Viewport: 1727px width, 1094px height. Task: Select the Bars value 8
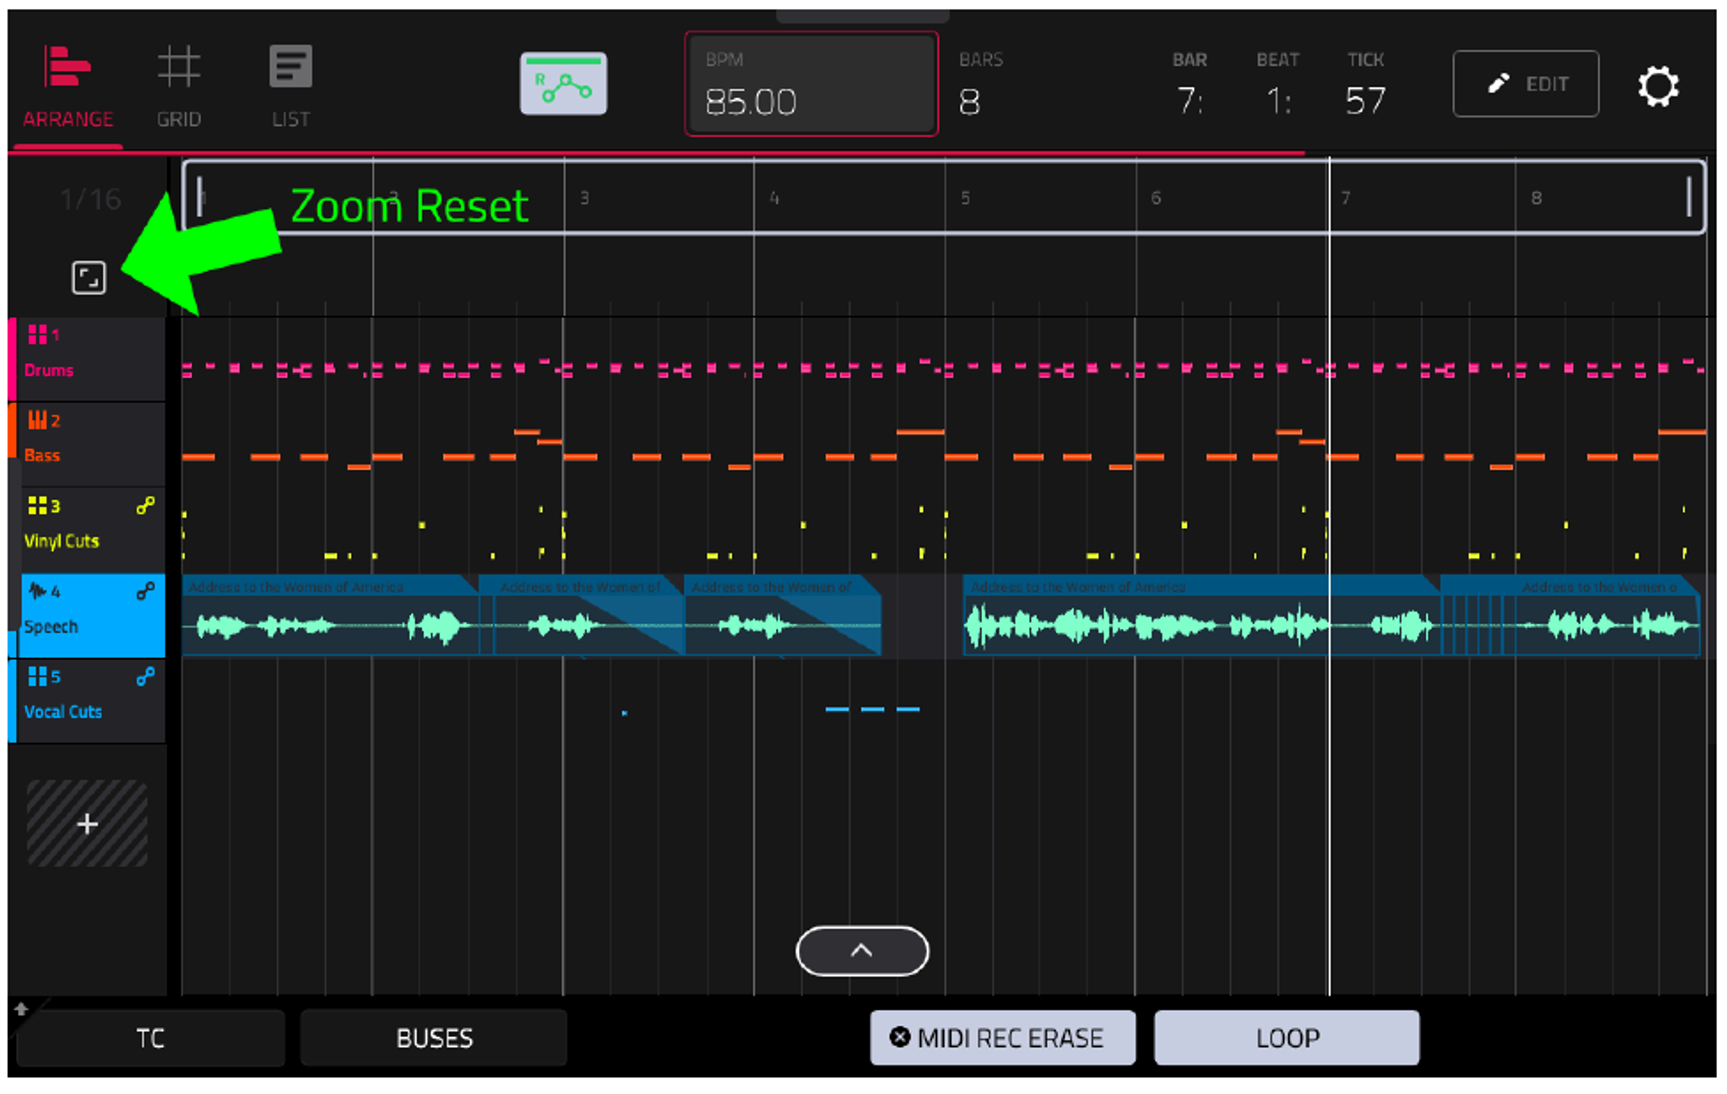point(970,101)
